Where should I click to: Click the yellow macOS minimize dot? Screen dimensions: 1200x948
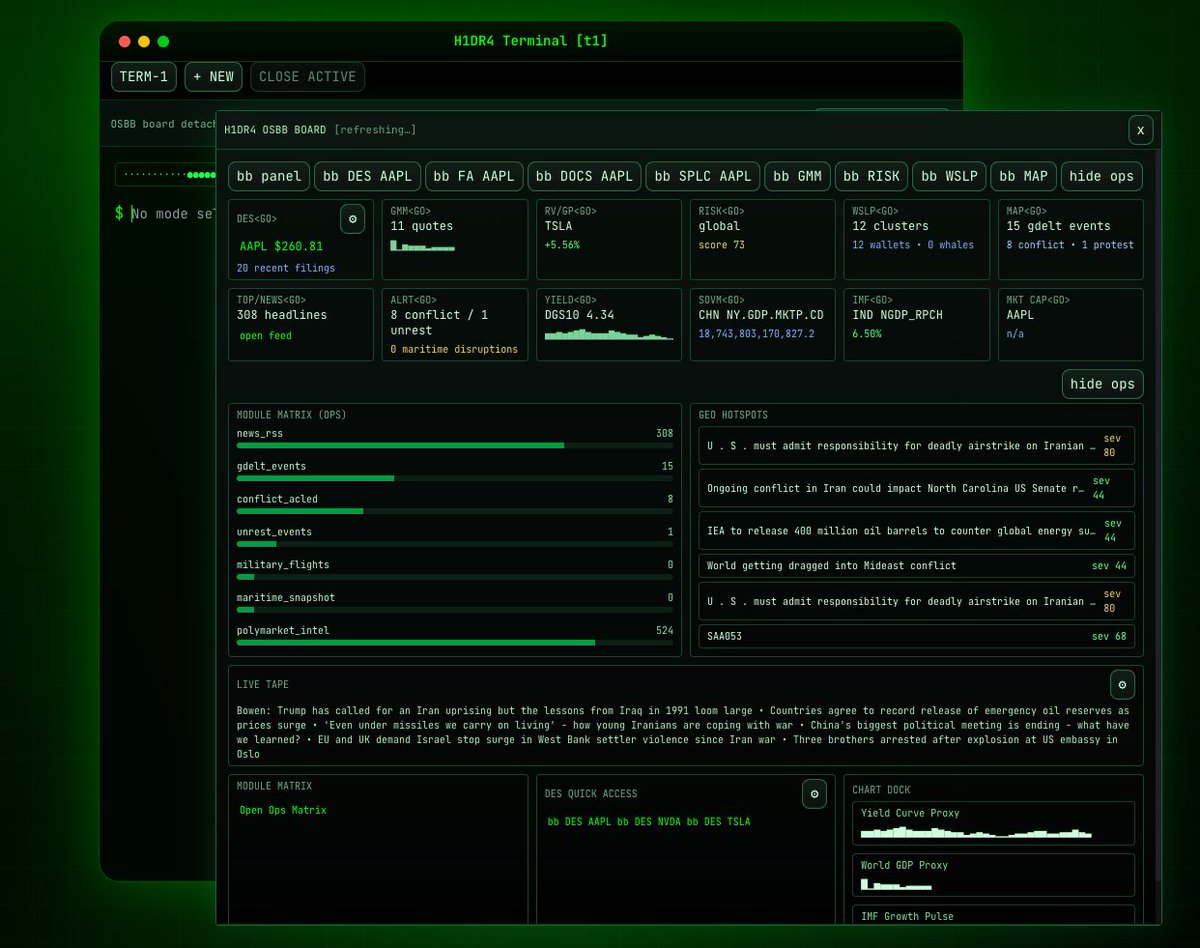[x=144, y=41]
